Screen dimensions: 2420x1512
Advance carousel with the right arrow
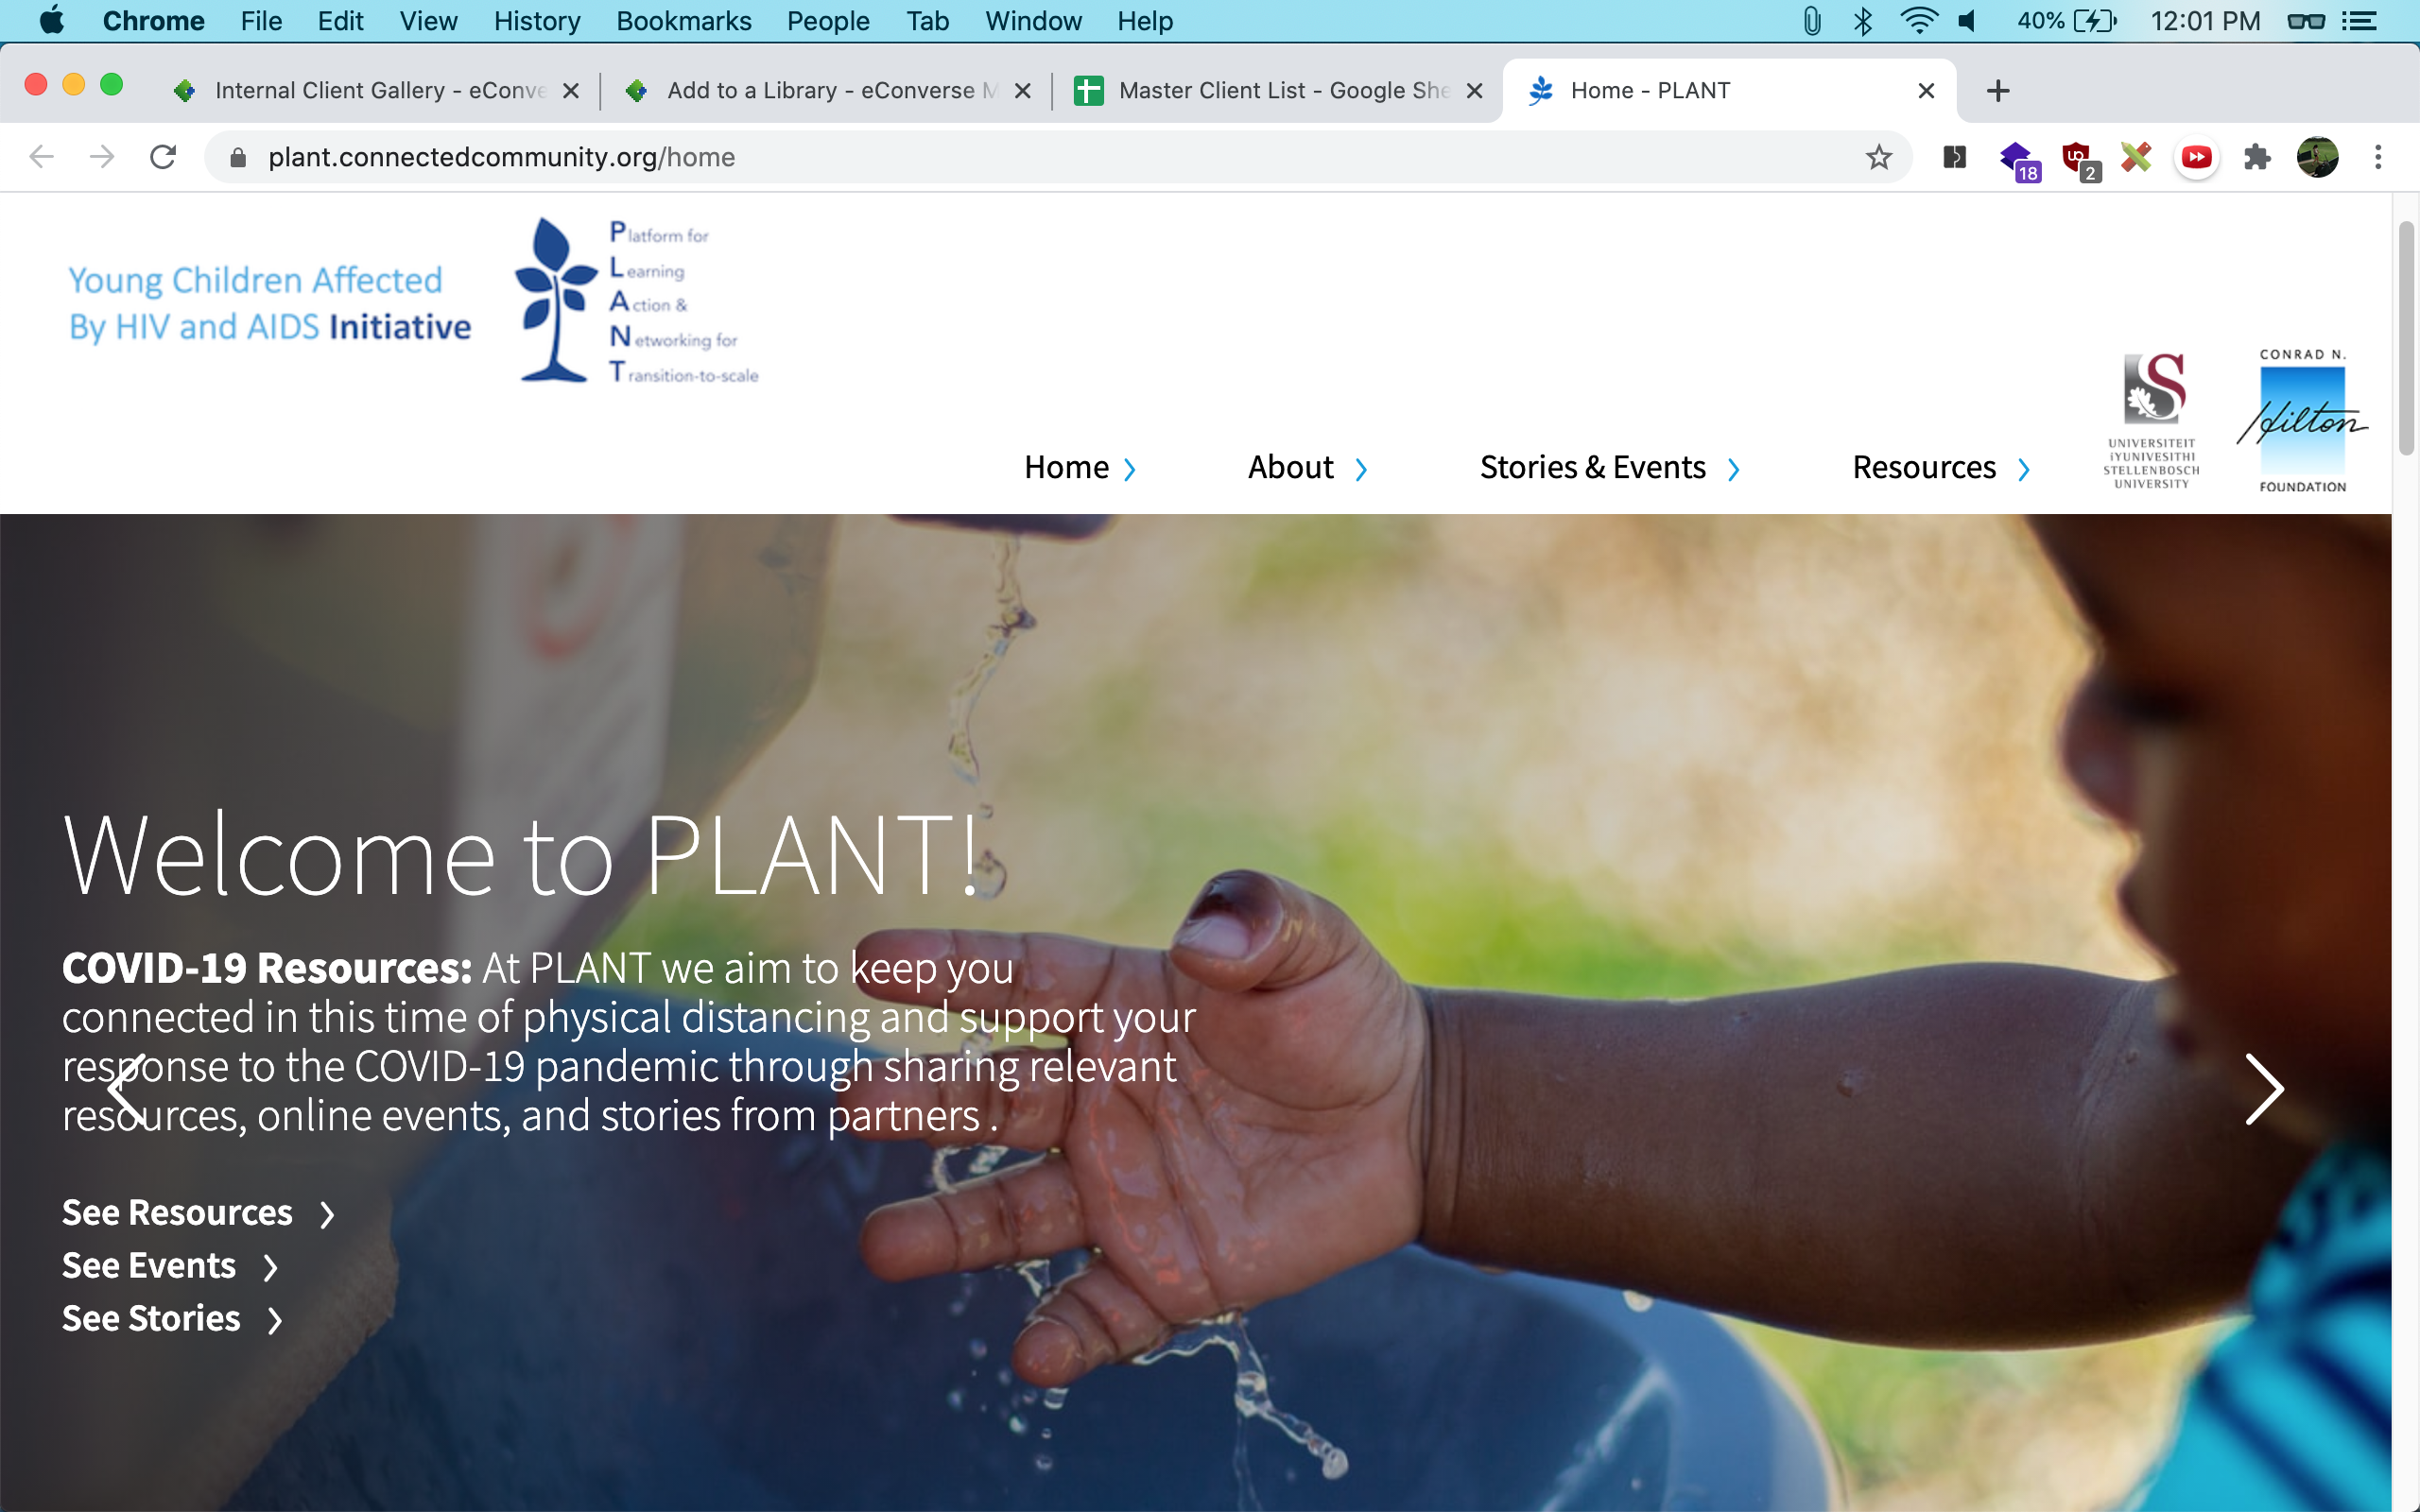tap(2264, 1089)
